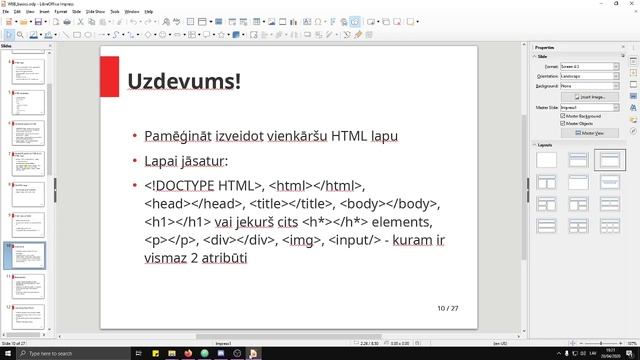Select slide 9 thumbnail in Slides panel
640x360 pixels.
click(28, 225)
